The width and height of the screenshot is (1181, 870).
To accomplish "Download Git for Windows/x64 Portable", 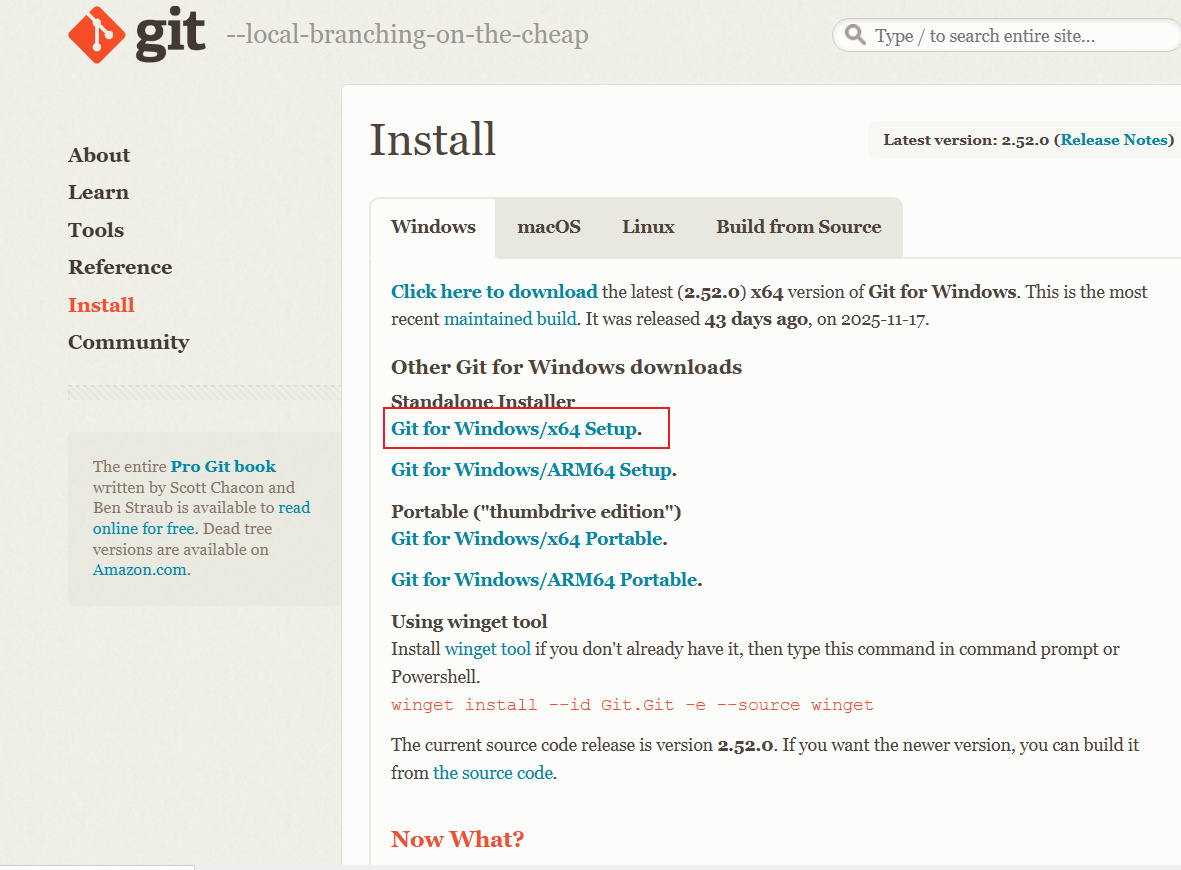I will click(x=527, y=539).
